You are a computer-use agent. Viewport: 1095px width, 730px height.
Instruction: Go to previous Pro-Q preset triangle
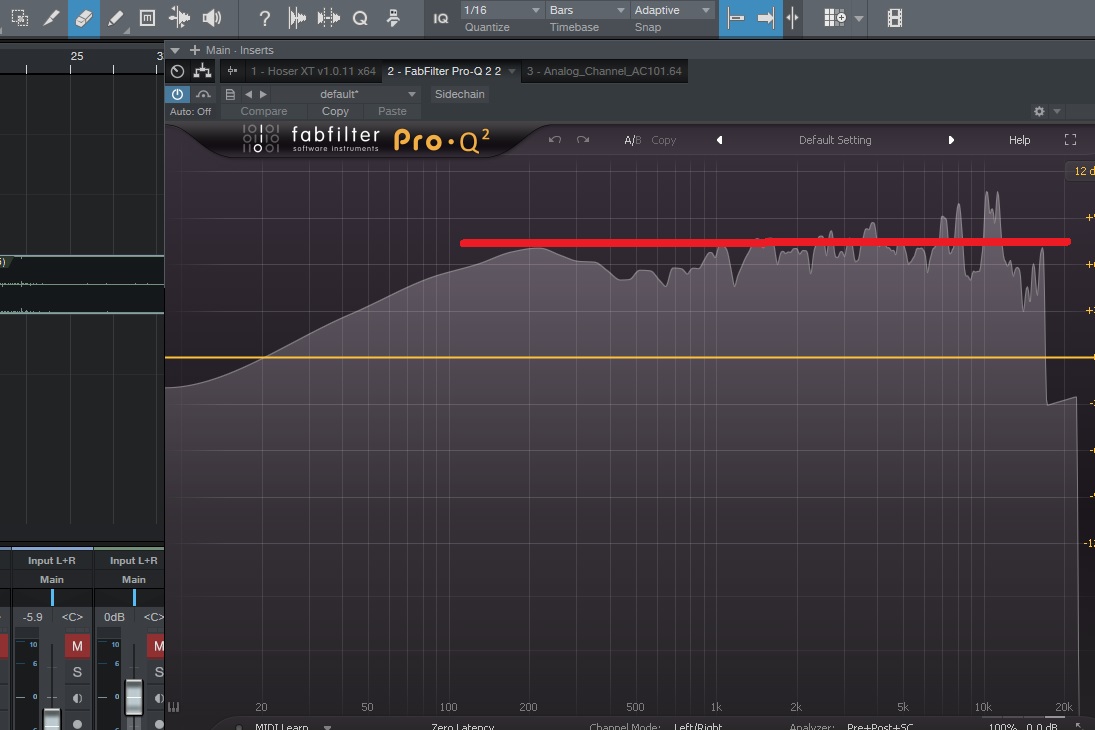[x=719, y=140]
